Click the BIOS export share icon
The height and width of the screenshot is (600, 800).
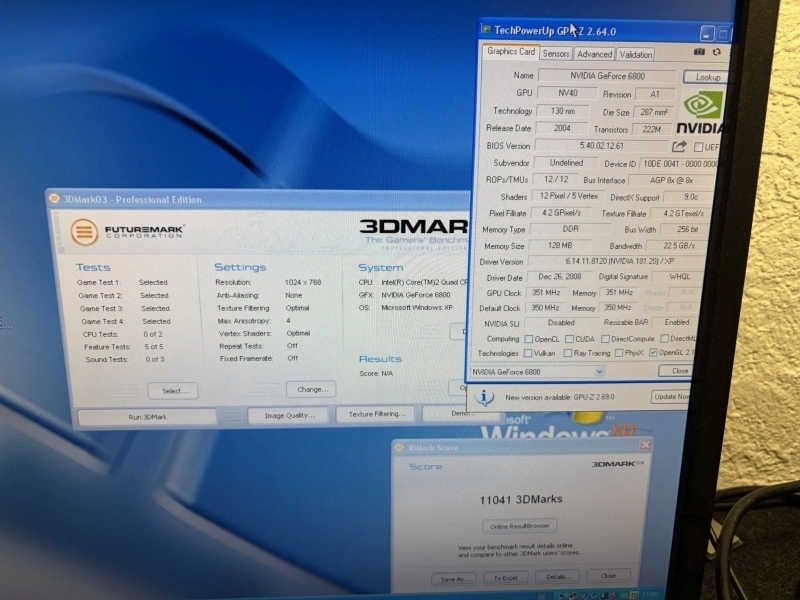pyautogui.click(x=679, y=146)
